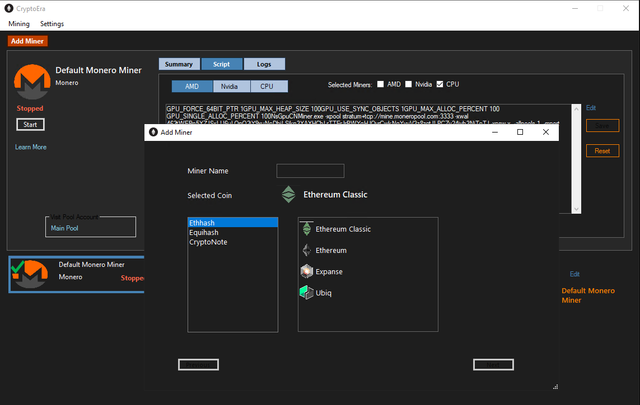Click the Expanse coin icon

307,271
